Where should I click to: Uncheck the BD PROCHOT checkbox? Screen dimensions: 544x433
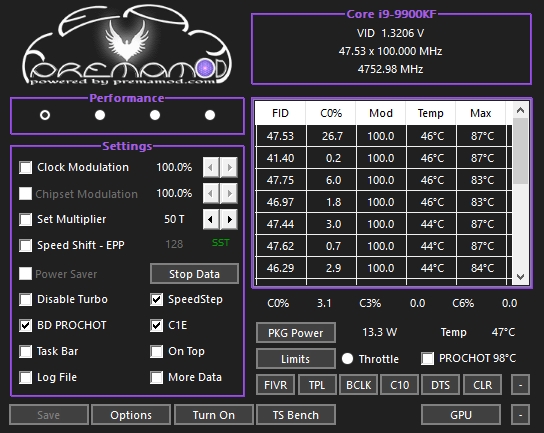tap(25, 325)
